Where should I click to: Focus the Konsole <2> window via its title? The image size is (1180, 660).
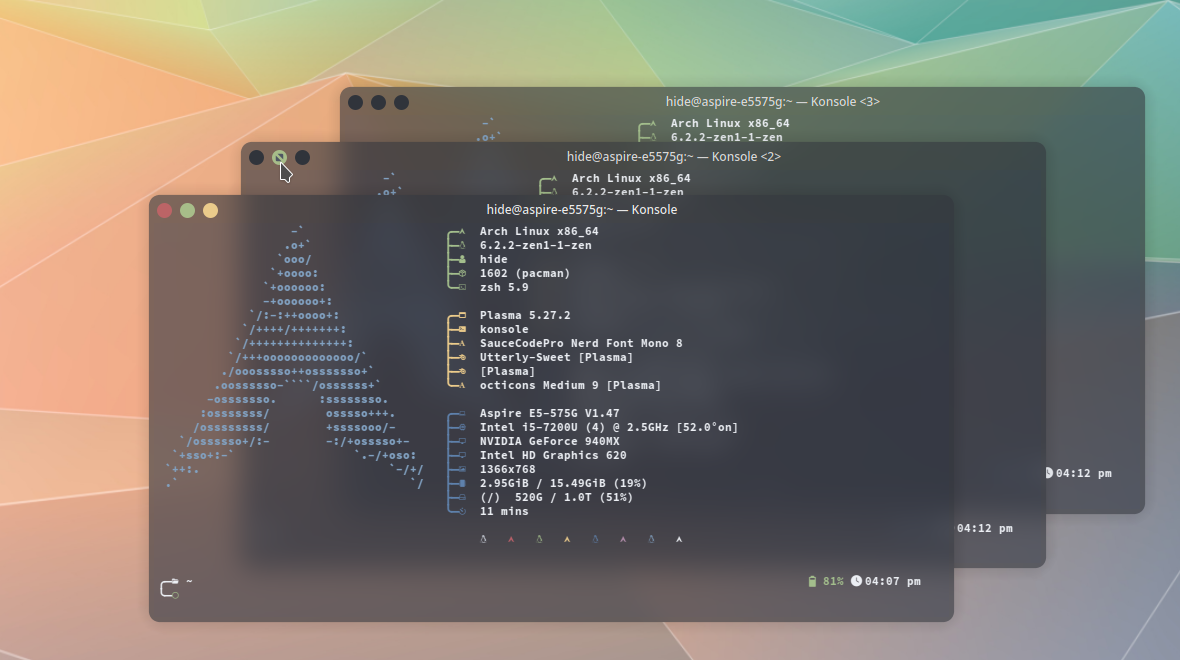click(x=674, y=157)
